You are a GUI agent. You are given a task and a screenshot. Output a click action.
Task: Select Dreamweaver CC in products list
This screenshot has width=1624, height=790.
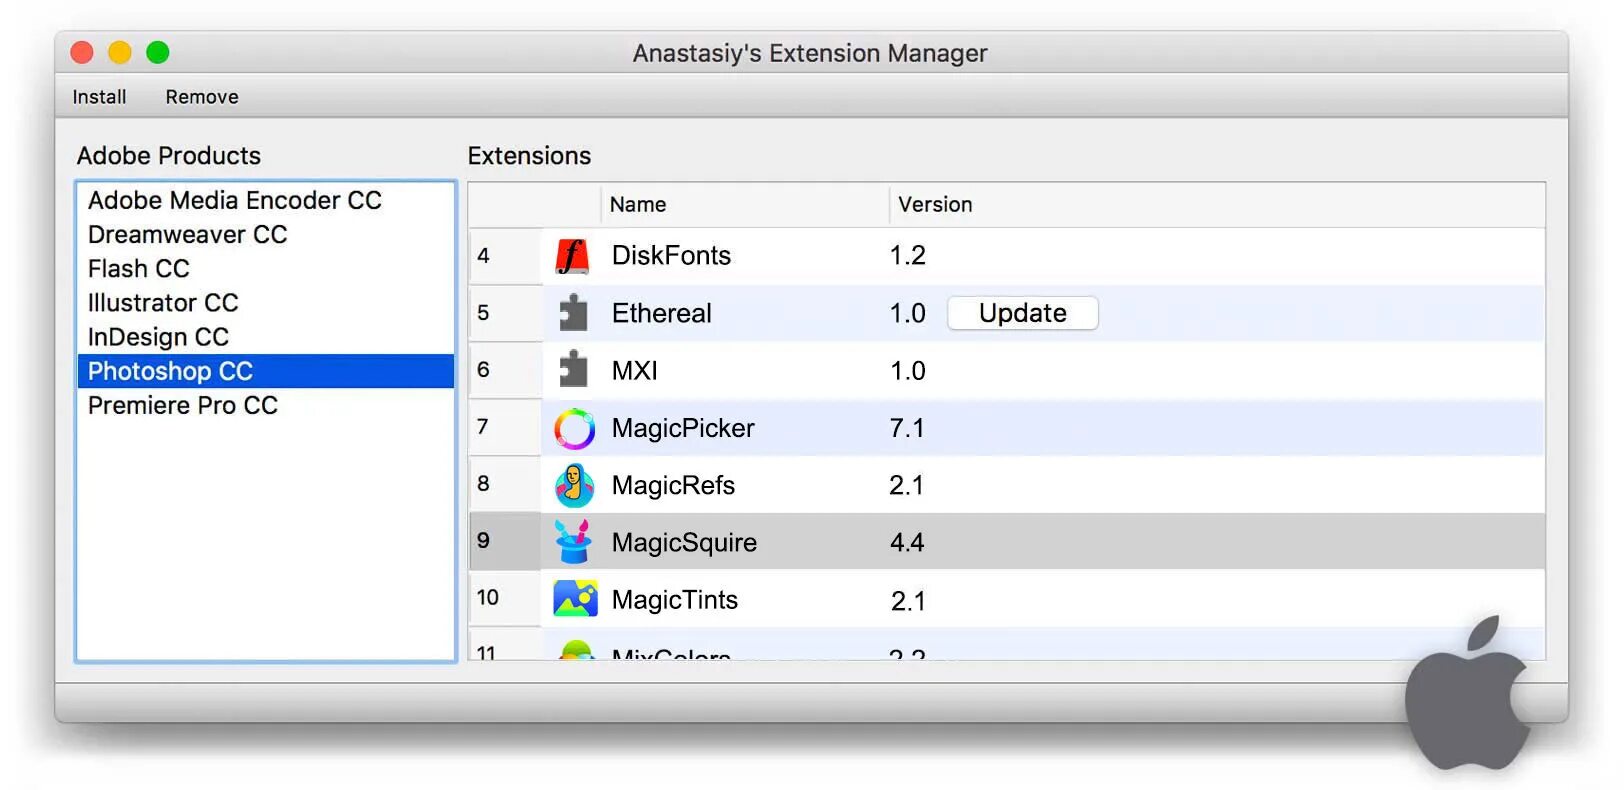[x=188, y=235]
